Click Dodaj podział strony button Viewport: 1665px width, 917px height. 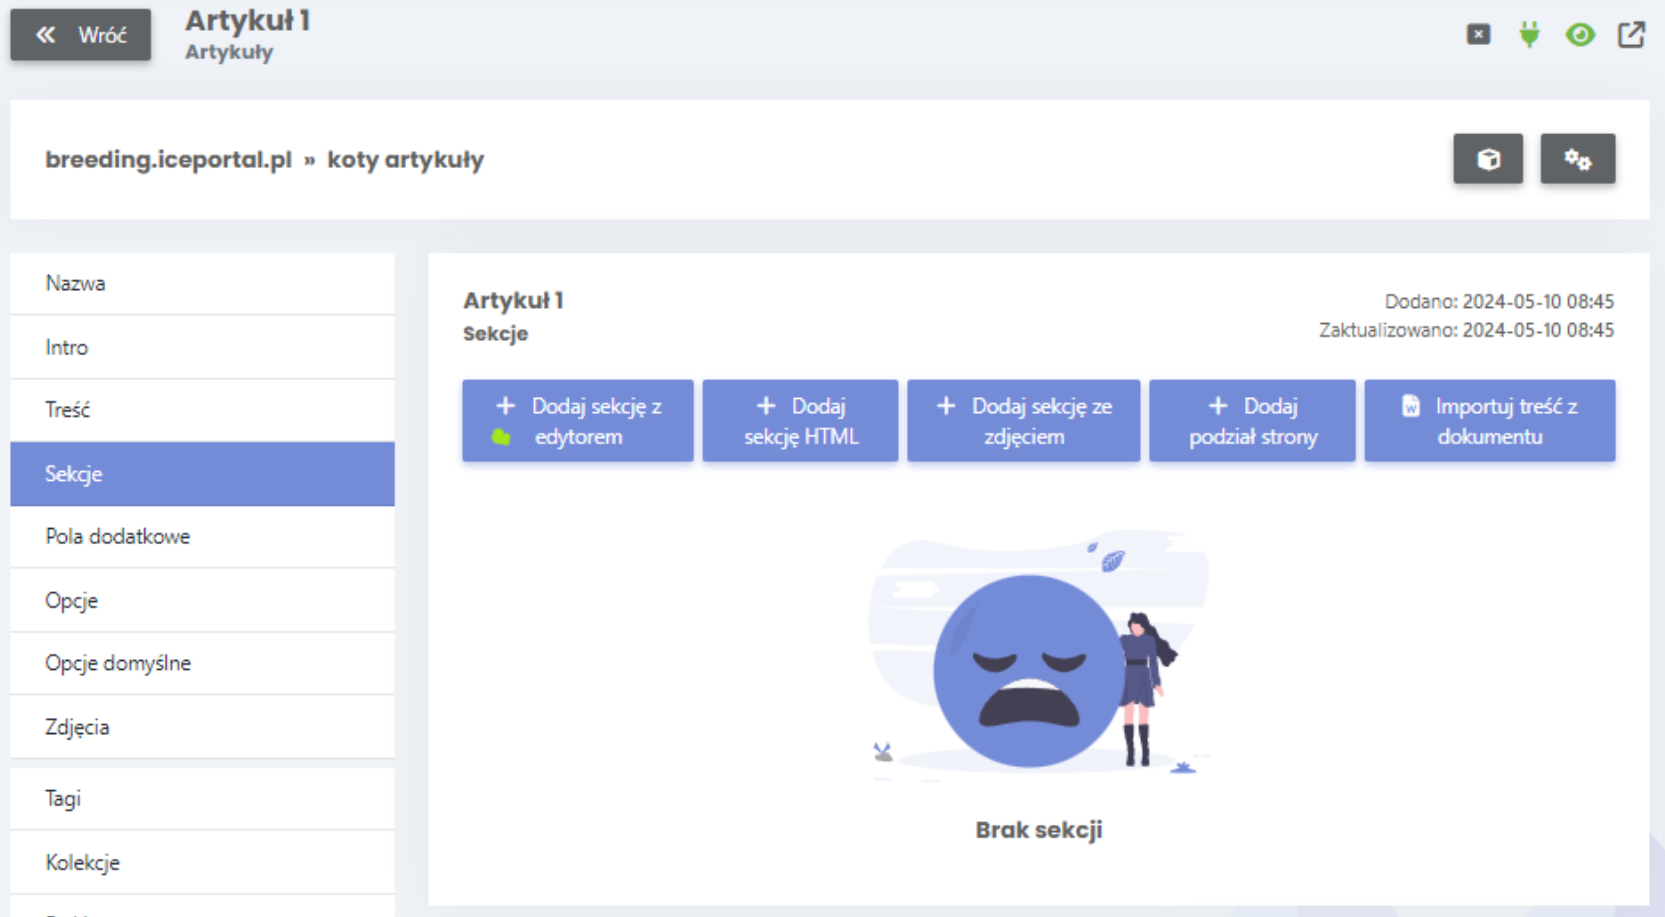click(1252, 421)
